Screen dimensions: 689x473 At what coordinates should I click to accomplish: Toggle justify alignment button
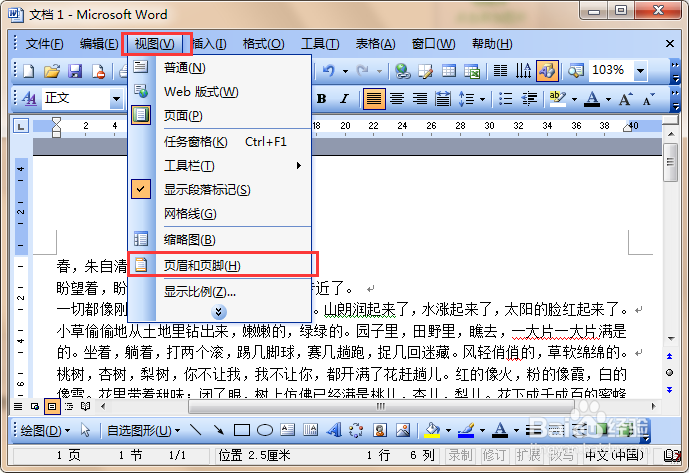[374, 98]
